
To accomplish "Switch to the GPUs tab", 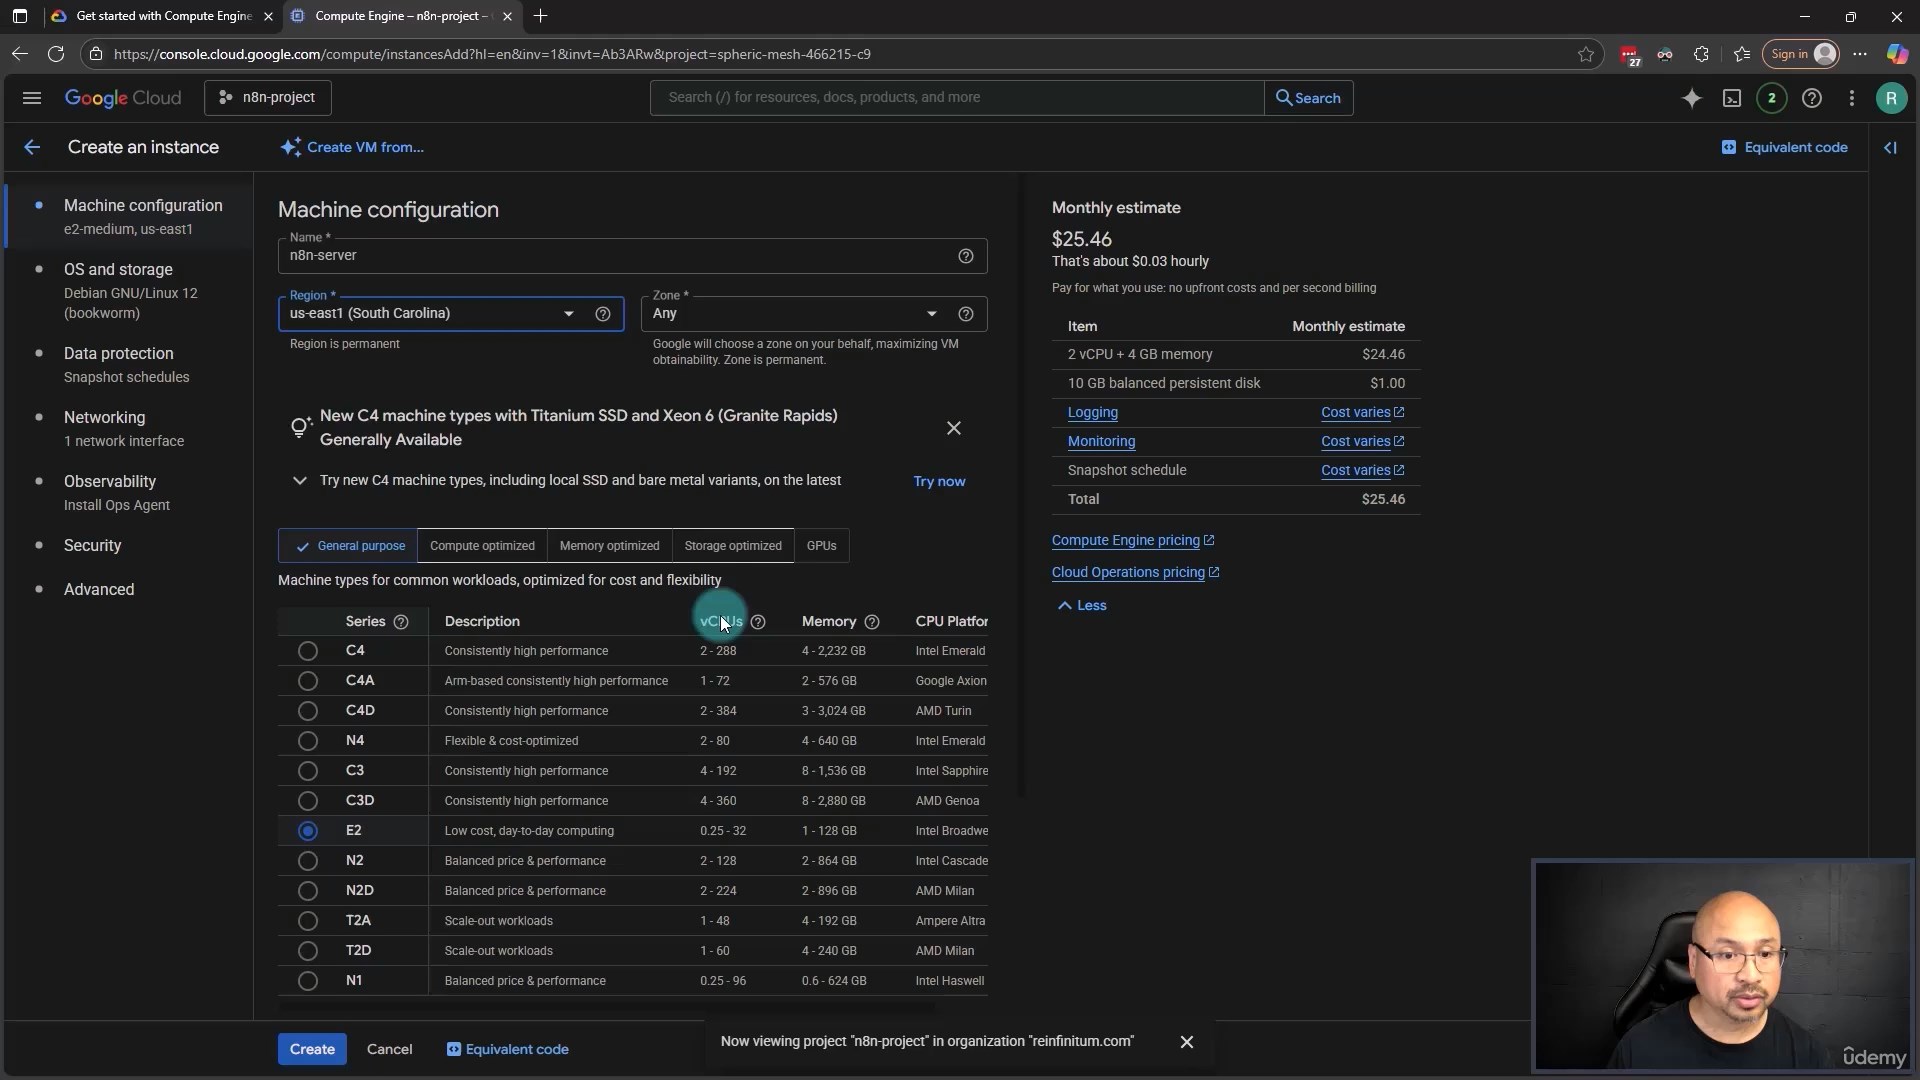I will 821,546.
